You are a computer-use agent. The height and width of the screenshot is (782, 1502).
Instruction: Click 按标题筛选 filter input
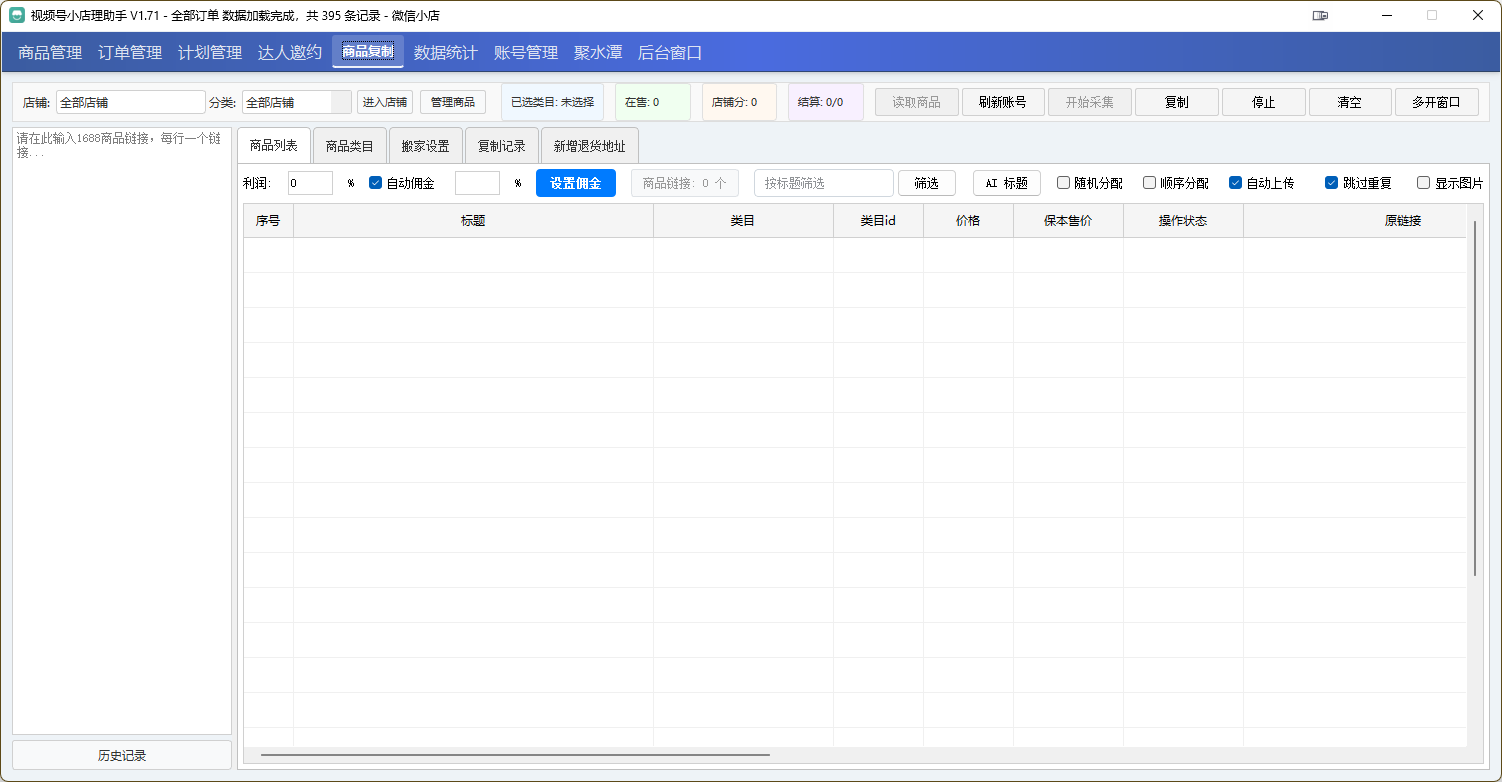[x=824, y=183]
